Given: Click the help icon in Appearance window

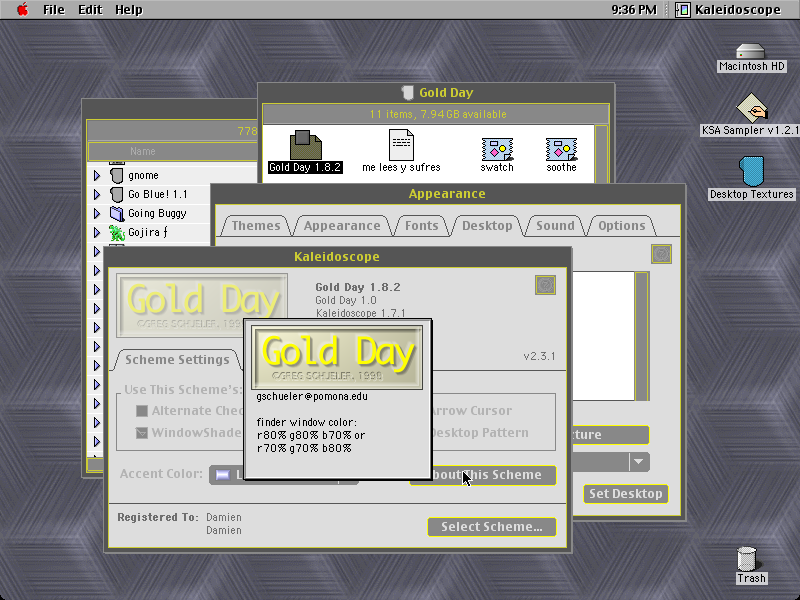Looking at the screenshot, I should click(661, 254).
